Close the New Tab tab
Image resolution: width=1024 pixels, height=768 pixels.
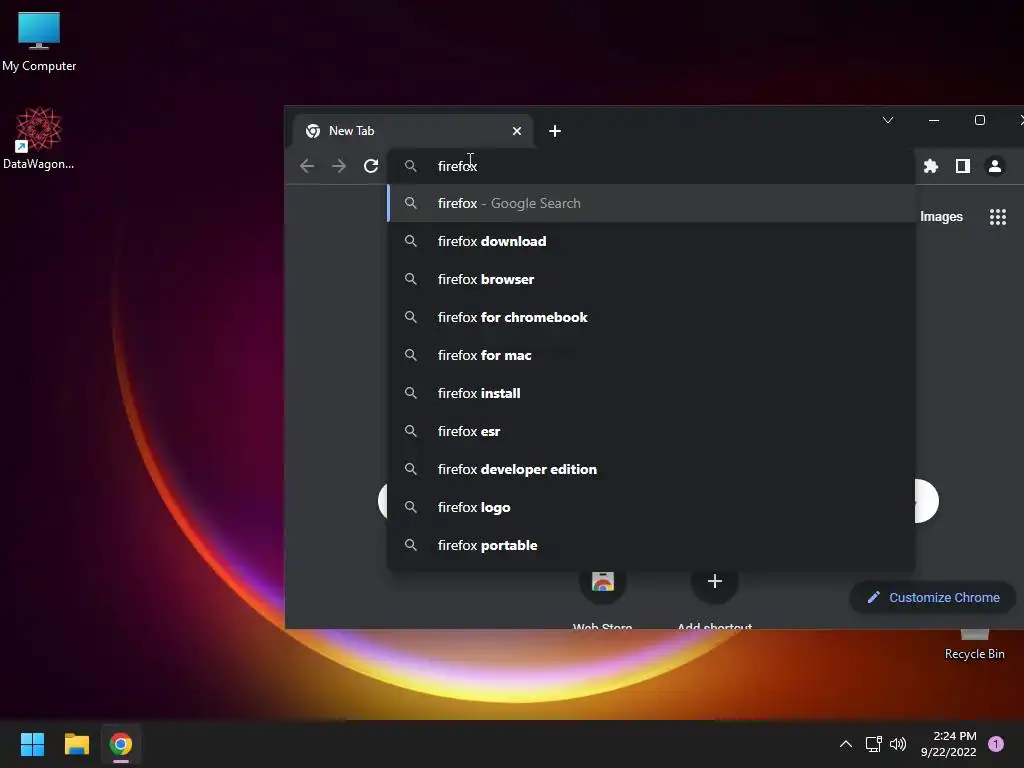pyautogui.click(x=517, y=131)
